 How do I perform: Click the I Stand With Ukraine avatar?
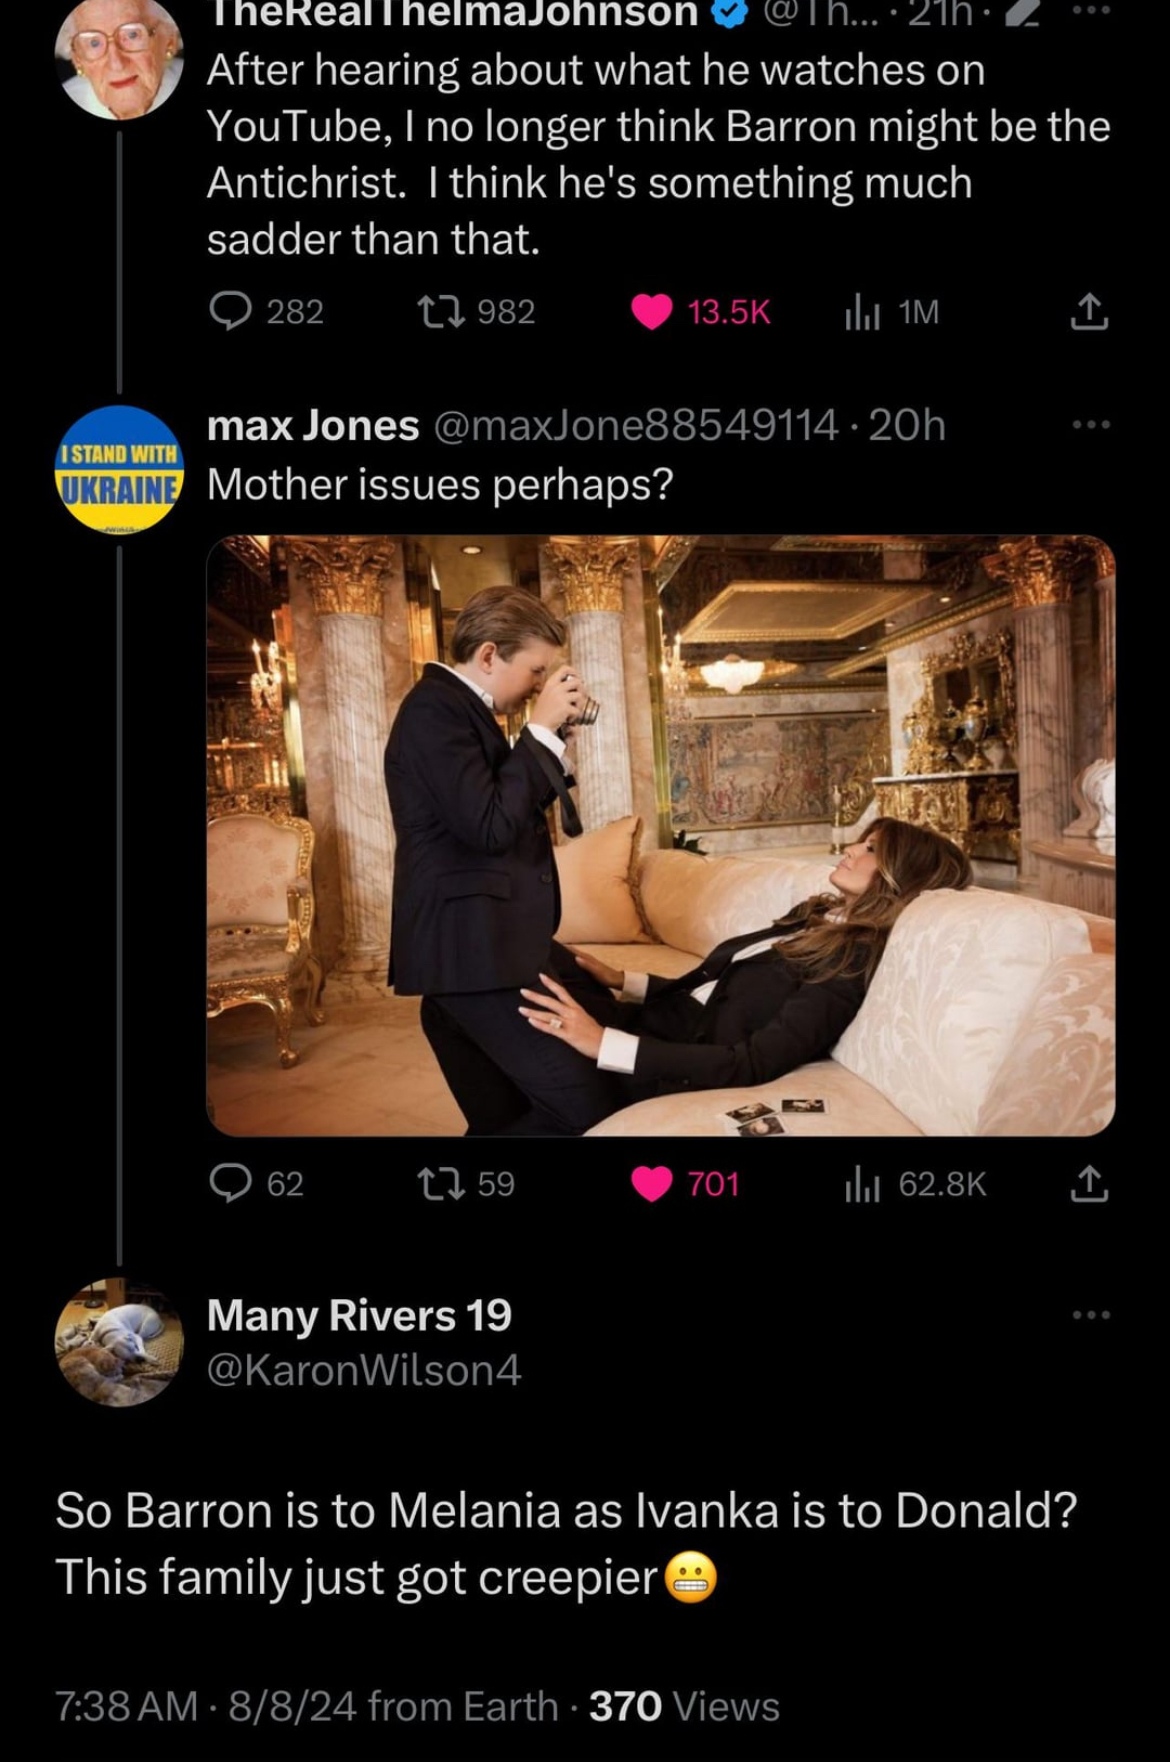point(118,469)
